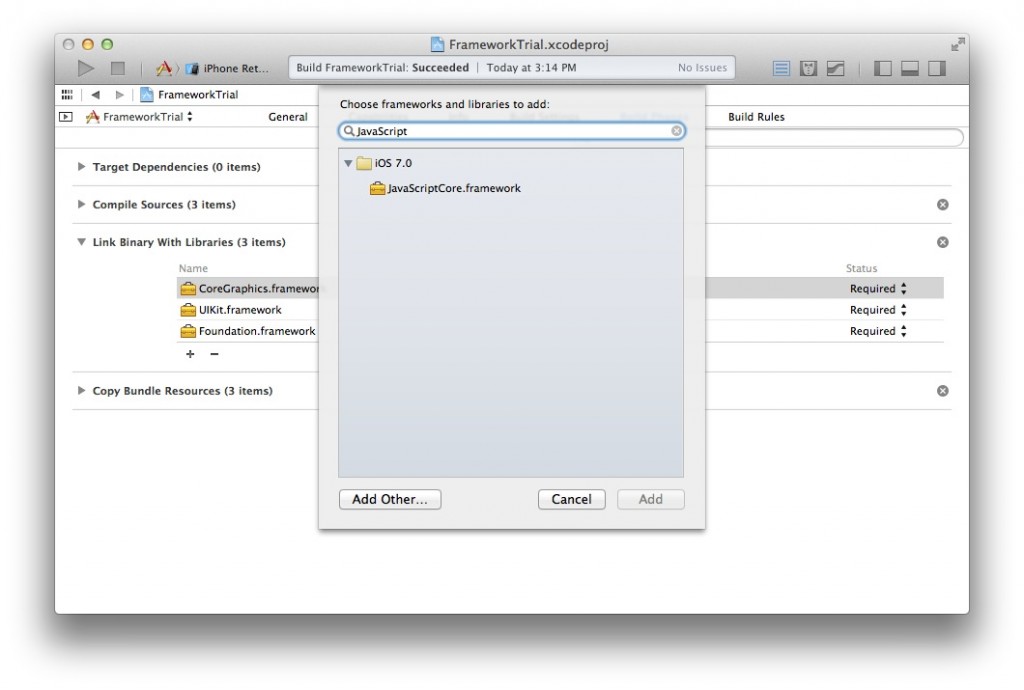Switch to the General tab
This screenshot has height=690, width=1024.
coord(288,116)
